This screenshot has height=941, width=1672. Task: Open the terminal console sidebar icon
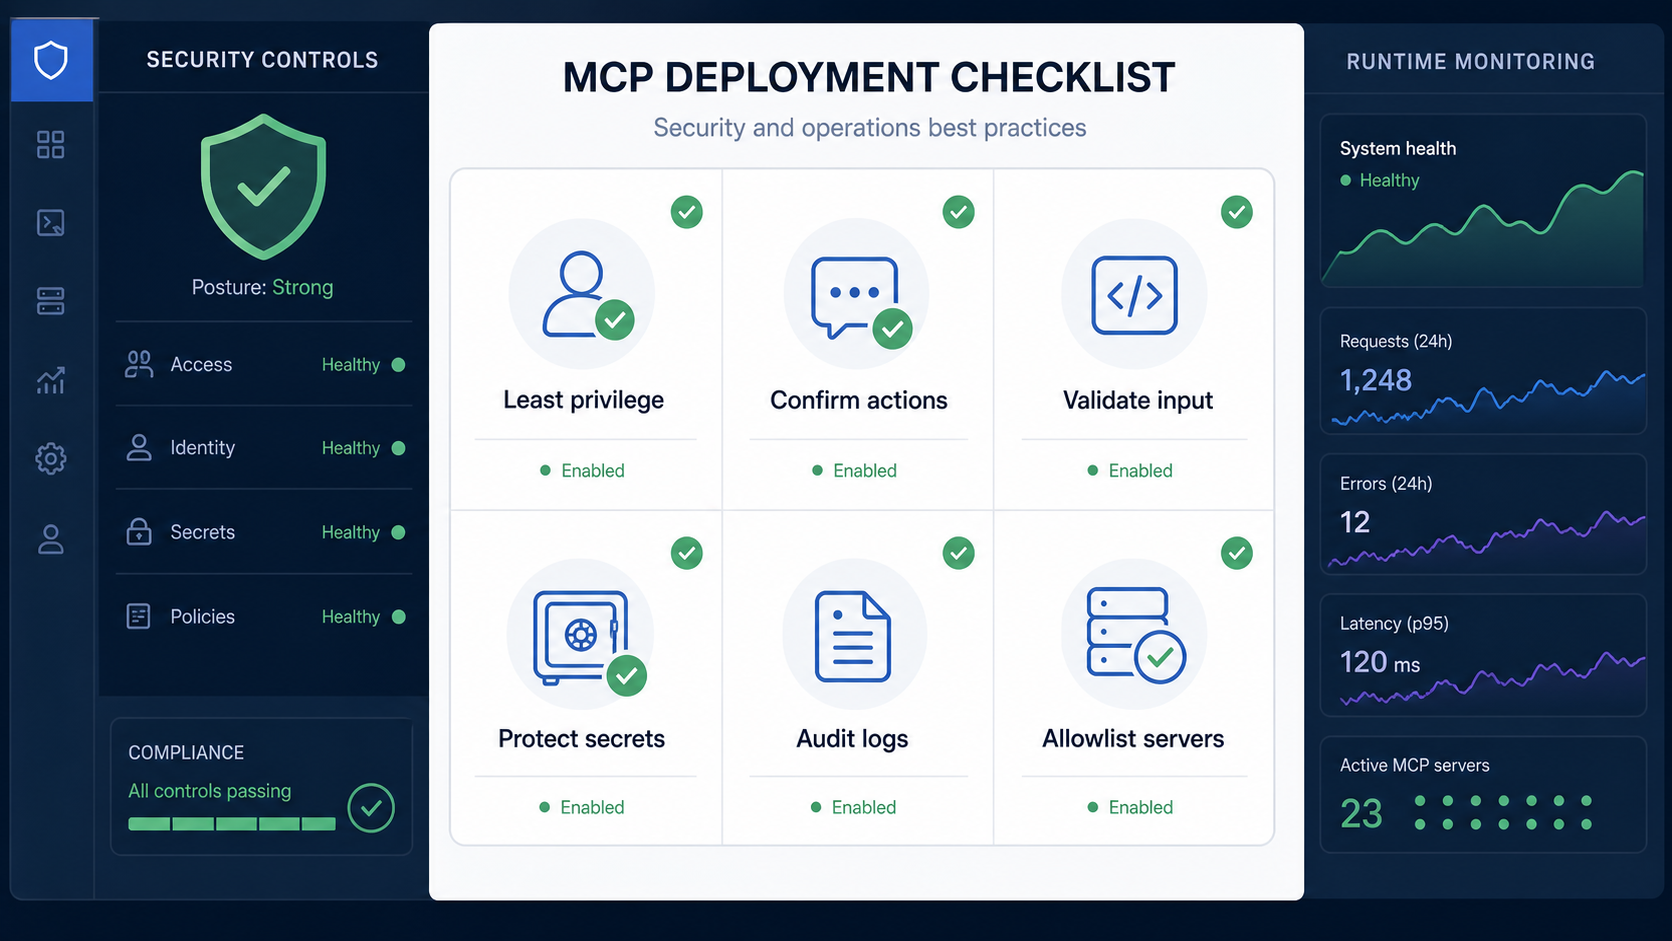pos(51,222)
